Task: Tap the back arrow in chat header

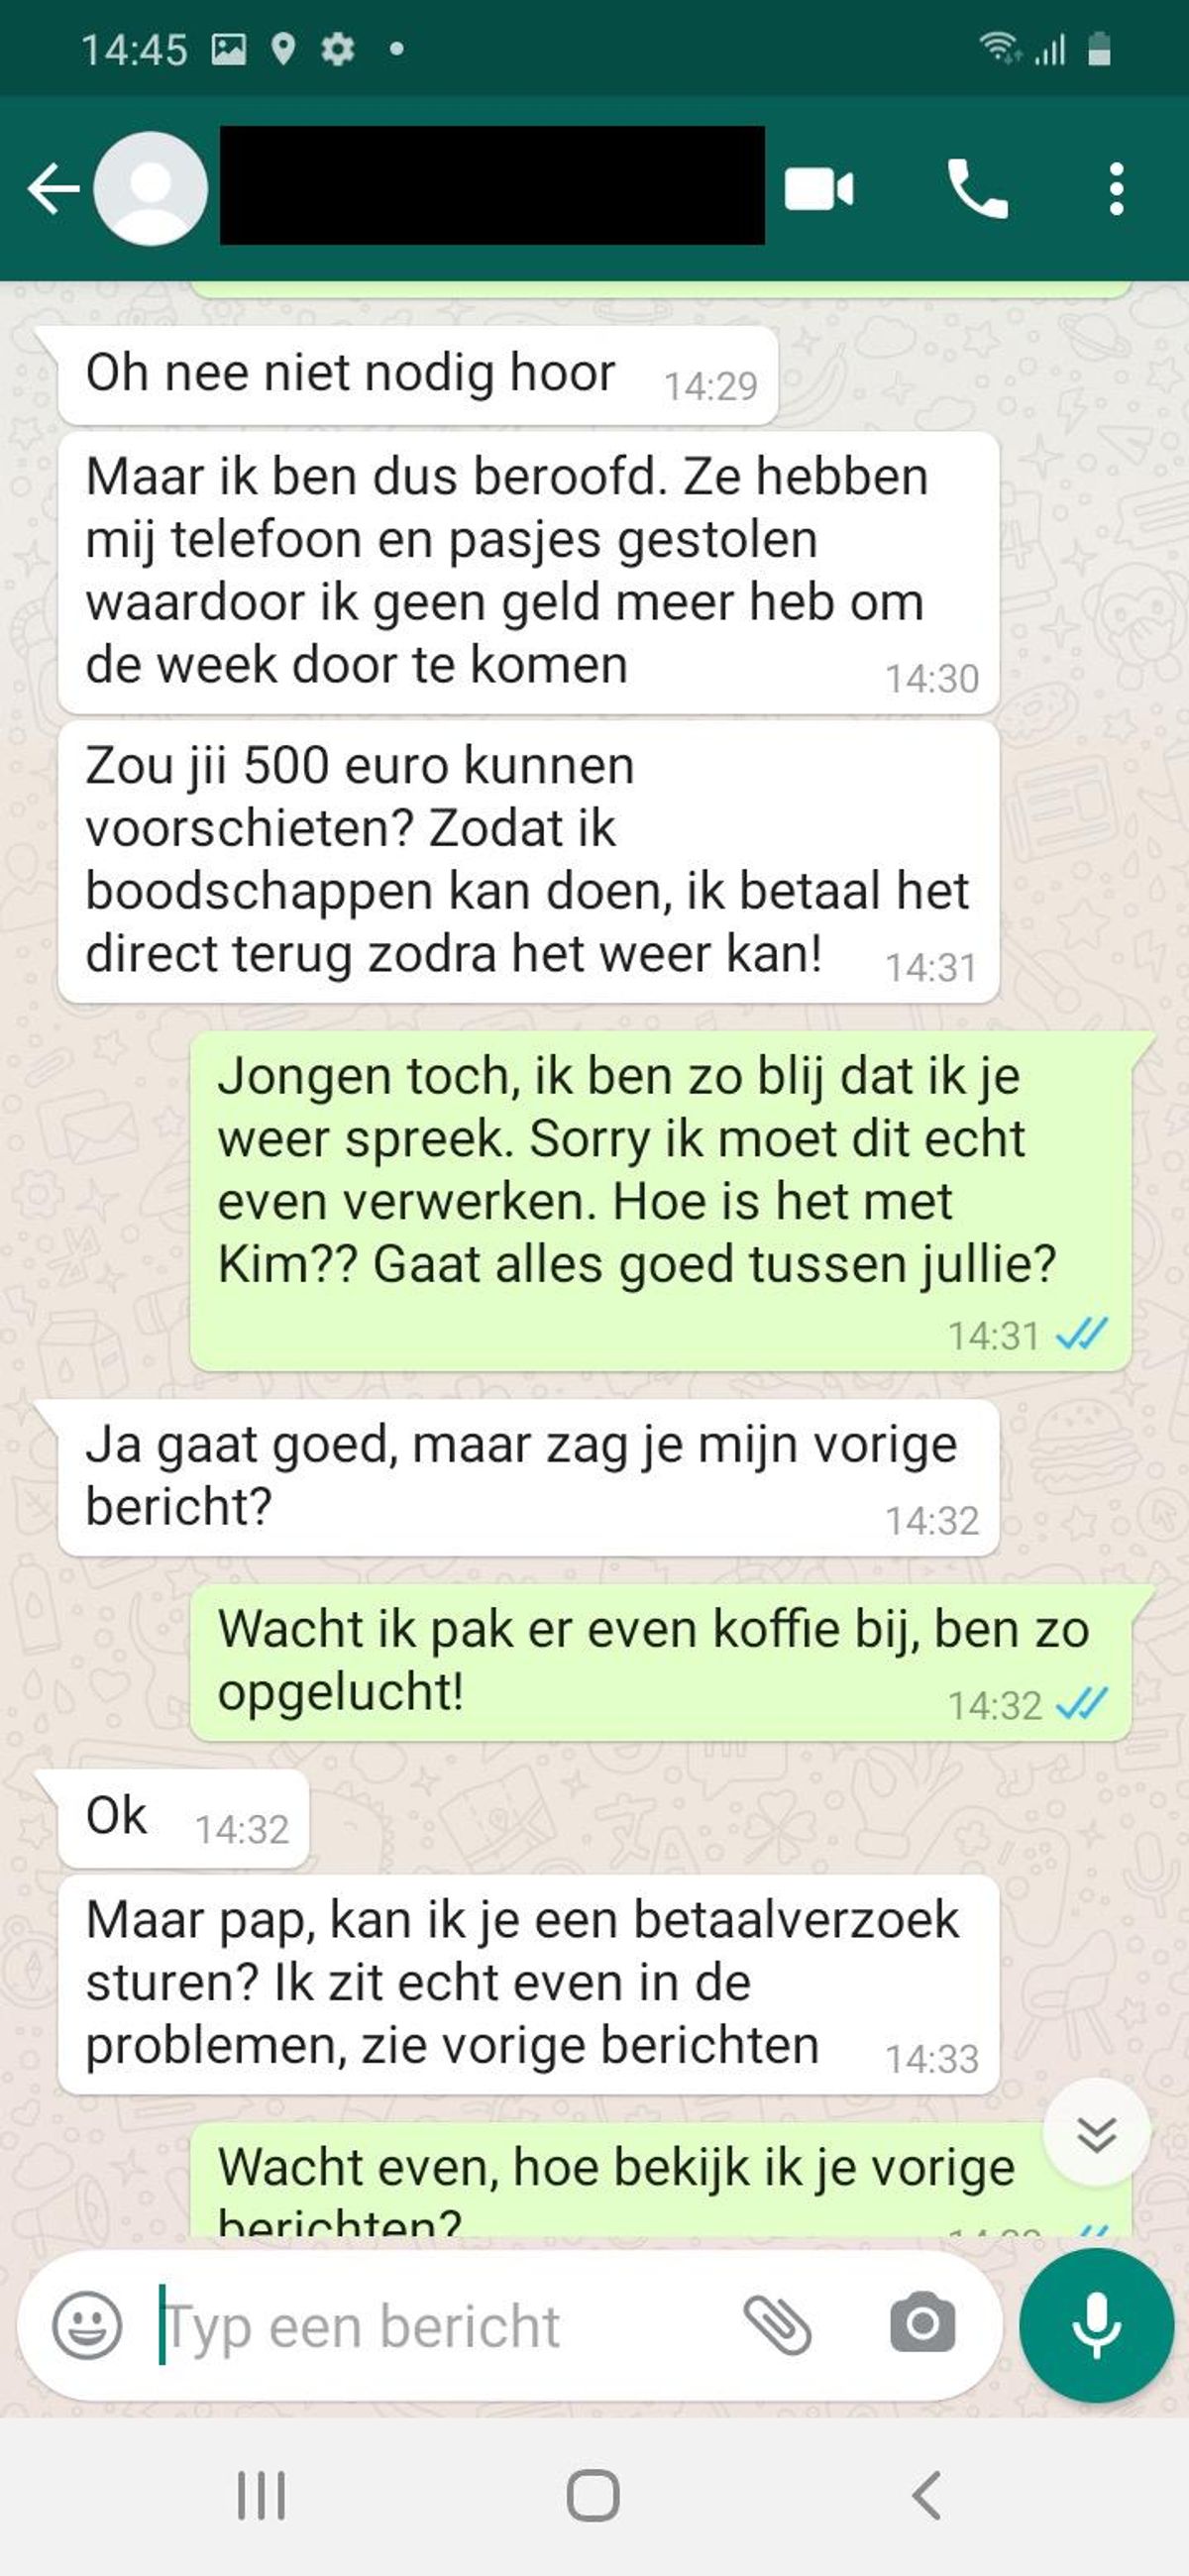Action: tap(54, 188)
